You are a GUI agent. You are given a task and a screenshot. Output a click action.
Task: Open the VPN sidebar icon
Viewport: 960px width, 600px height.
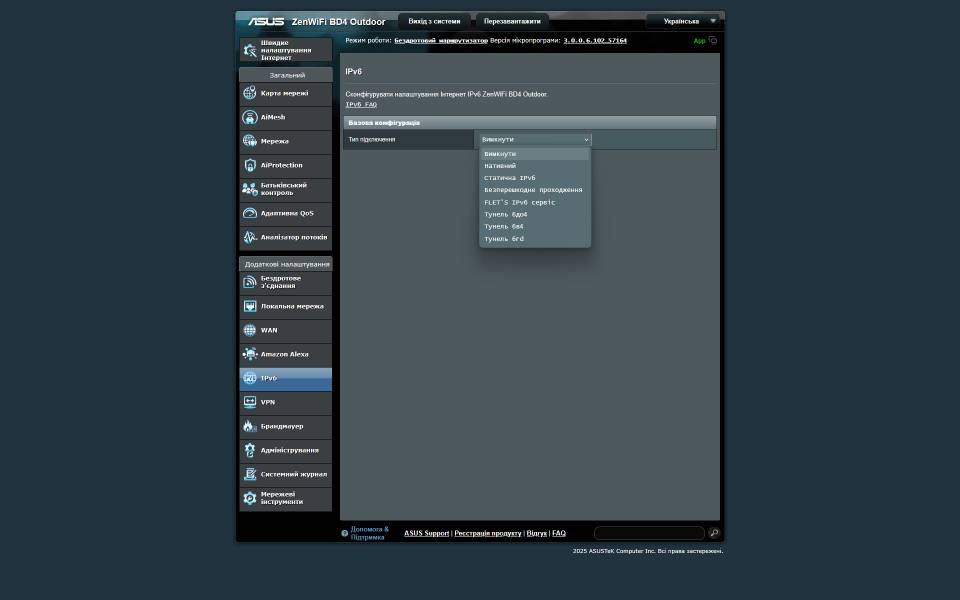click(250, 402)
